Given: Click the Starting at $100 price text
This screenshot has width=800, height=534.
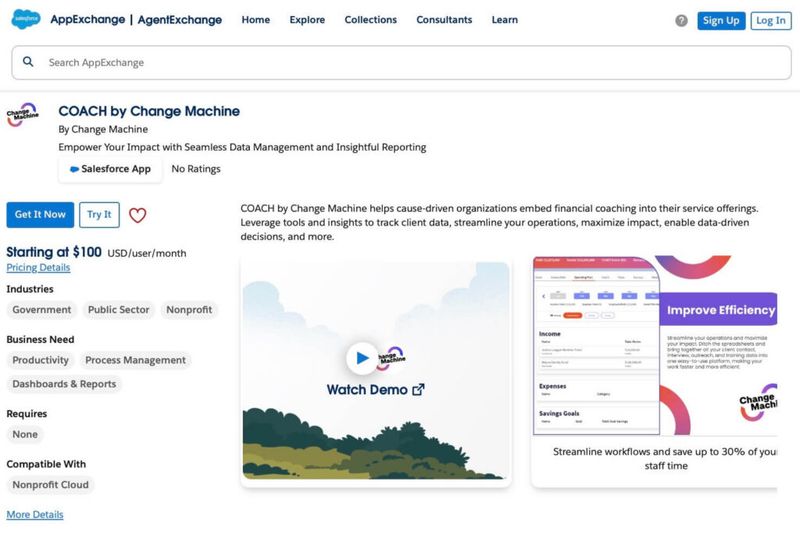Looking at the screenshot, I should click(54, 252).
